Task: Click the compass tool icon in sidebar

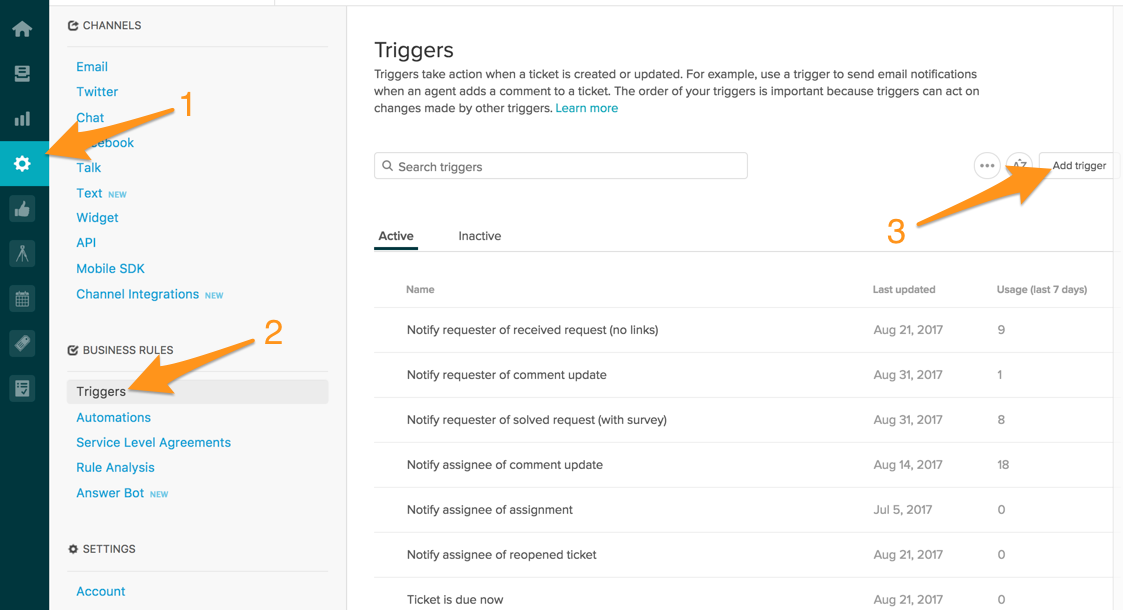Action: coord(22,253)
